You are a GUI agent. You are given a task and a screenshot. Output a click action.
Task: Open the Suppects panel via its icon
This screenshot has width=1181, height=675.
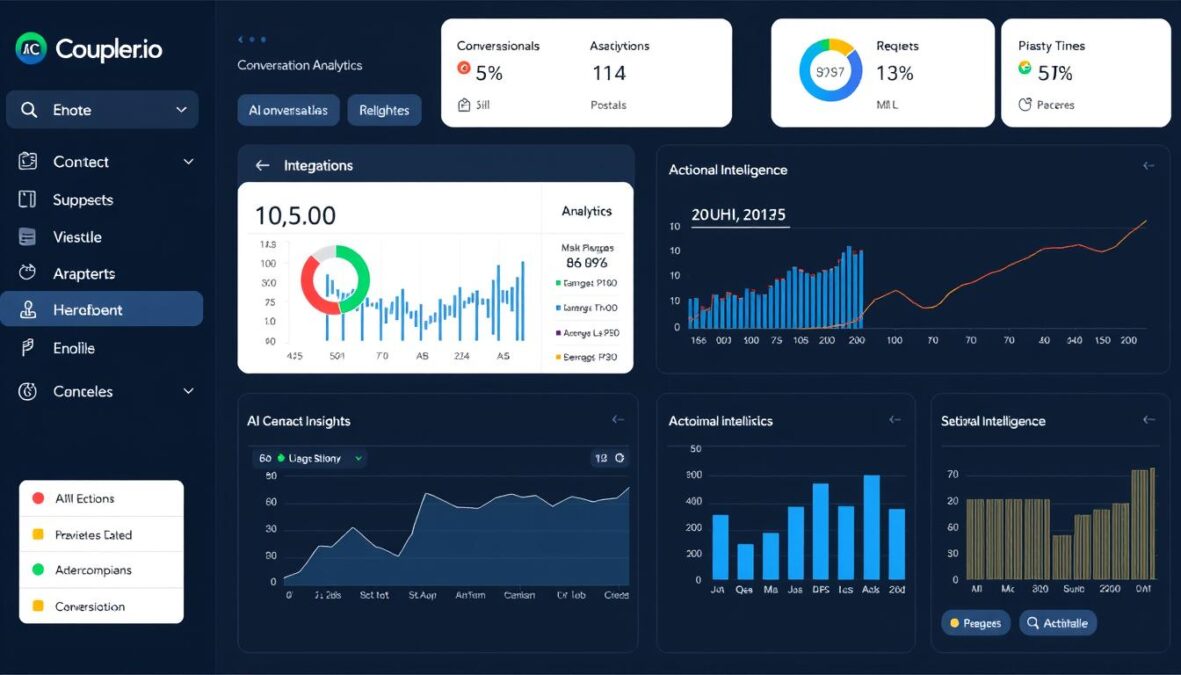tap(25, 199)
